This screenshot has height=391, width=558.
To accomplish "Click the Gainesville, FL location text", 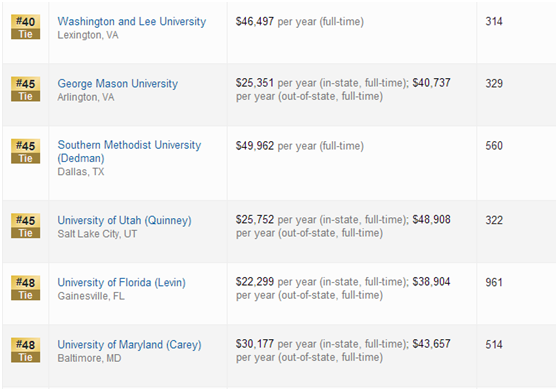I will point(91,296).
